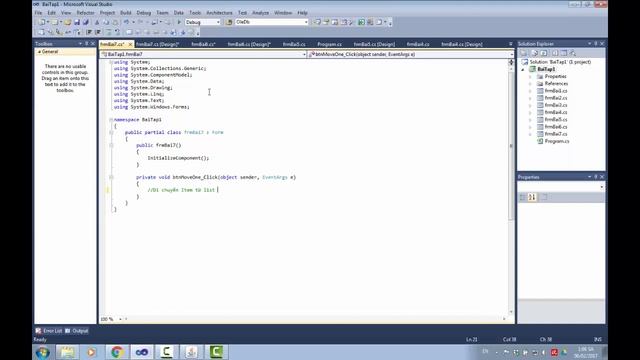Click the Find in Files icon beside OleDb
Image resolution: width=640 pixels, height=360 pixels.
click(x=229, y=22)
